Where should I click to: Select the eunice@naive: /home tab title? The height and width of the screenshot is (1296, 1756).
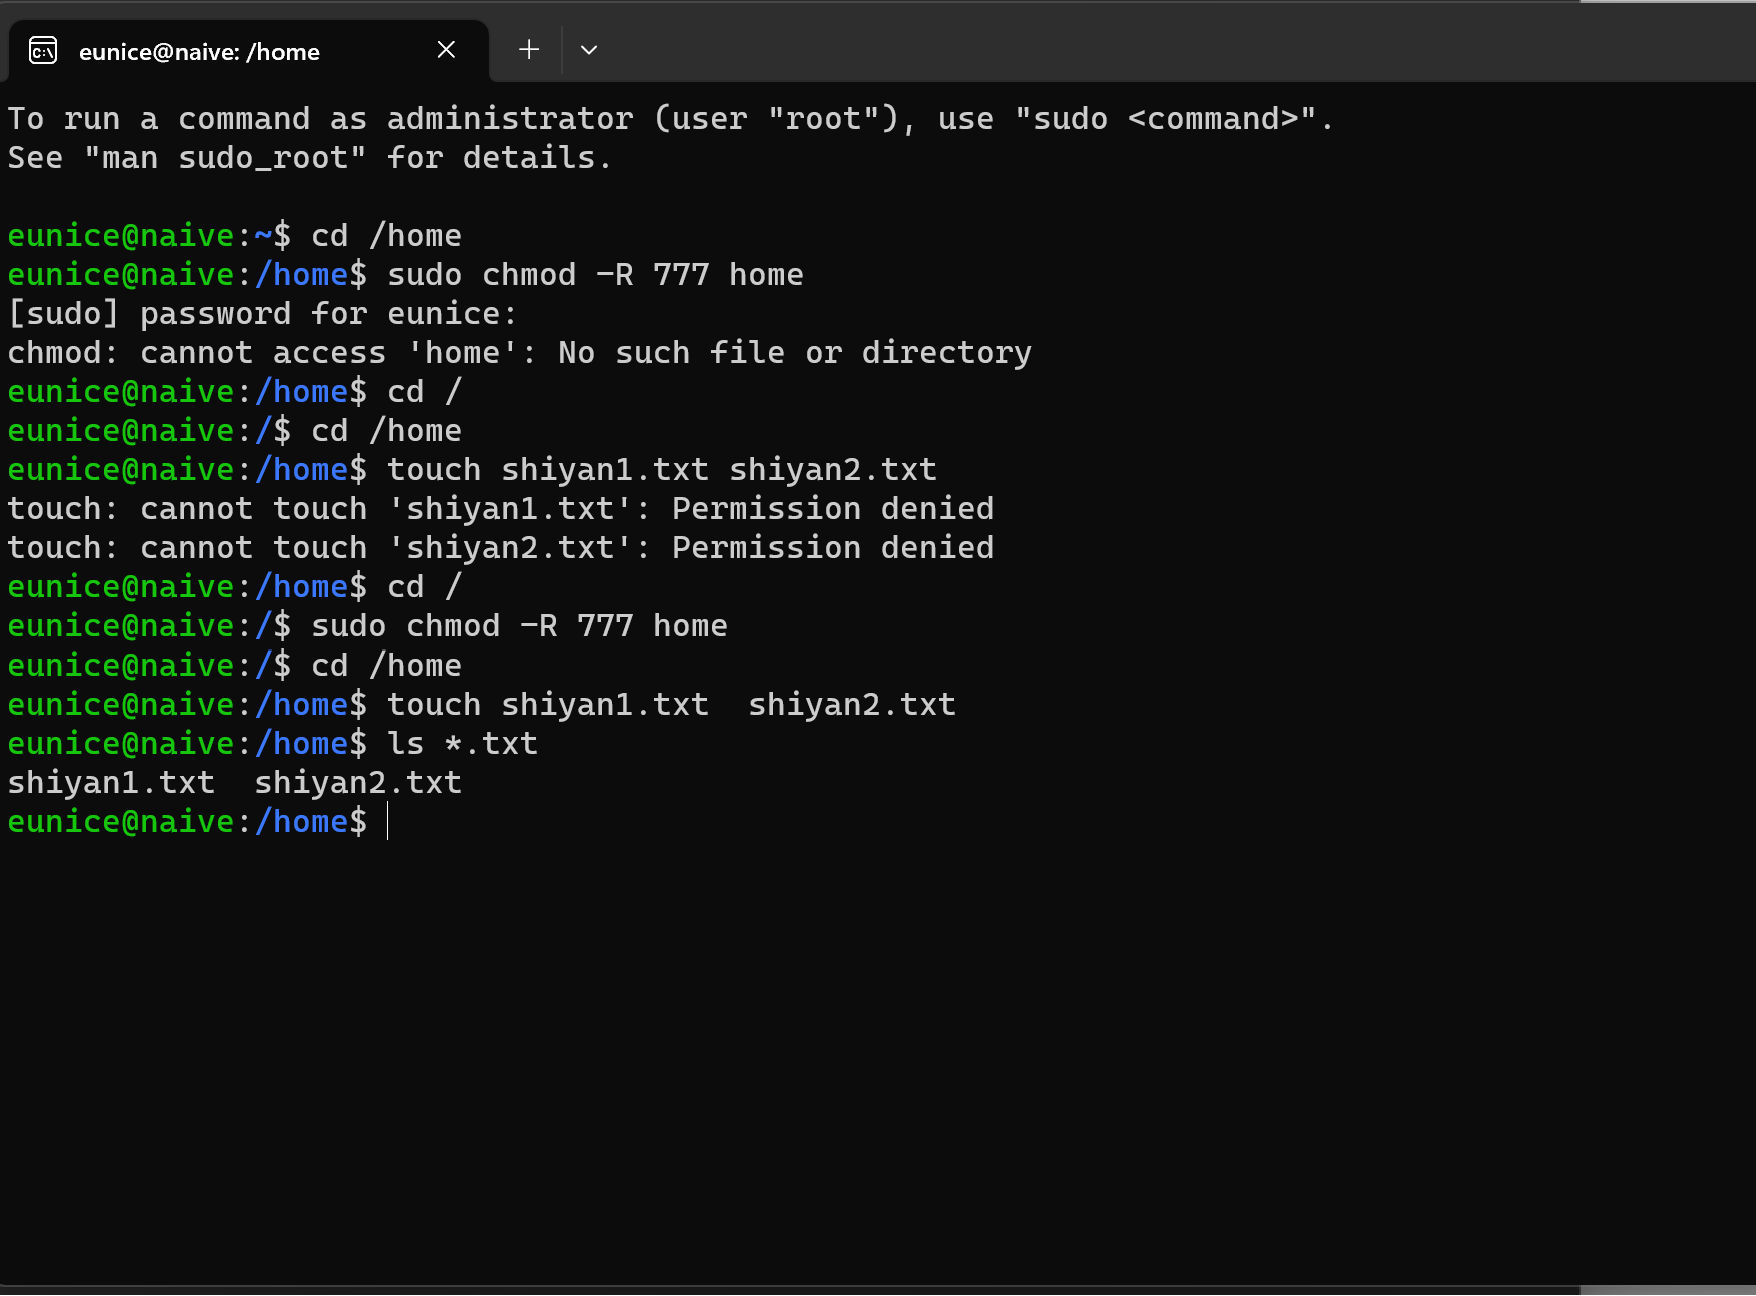pos(199,52)
